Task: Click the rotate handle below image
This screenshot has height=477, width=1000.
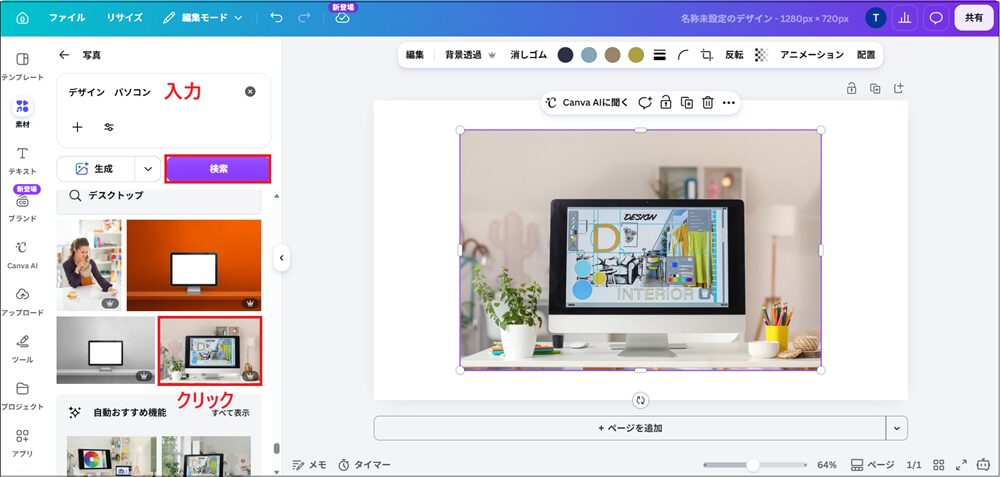Action: click(640, 400)
